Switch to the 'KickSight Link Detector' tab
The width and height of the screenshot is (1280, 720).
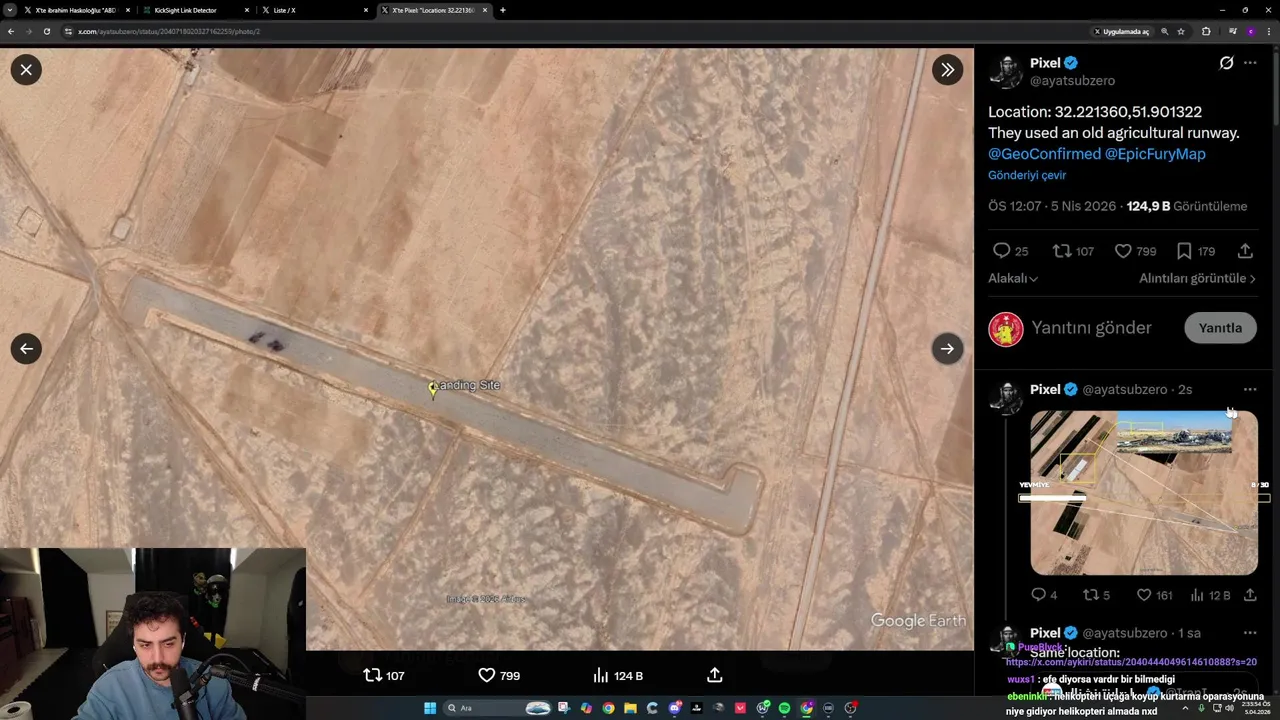(193, 10)
